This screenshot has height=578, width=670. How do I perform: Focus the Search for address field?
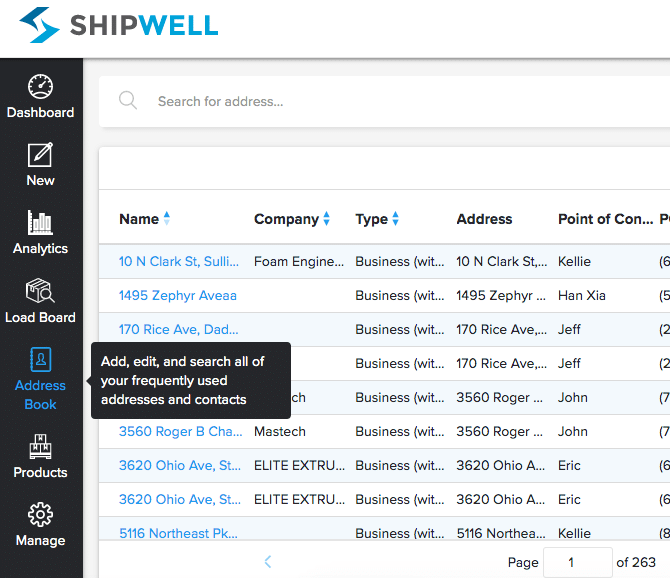(385, 101)
